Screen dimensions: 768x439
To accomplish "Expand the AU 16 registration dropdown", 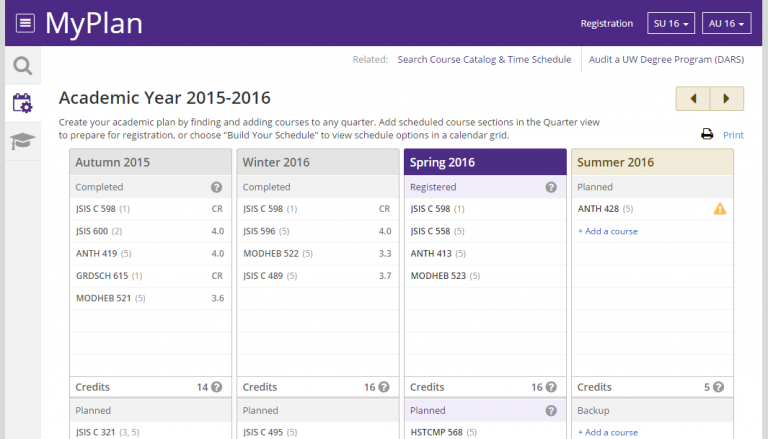I will tap(727, 23).
